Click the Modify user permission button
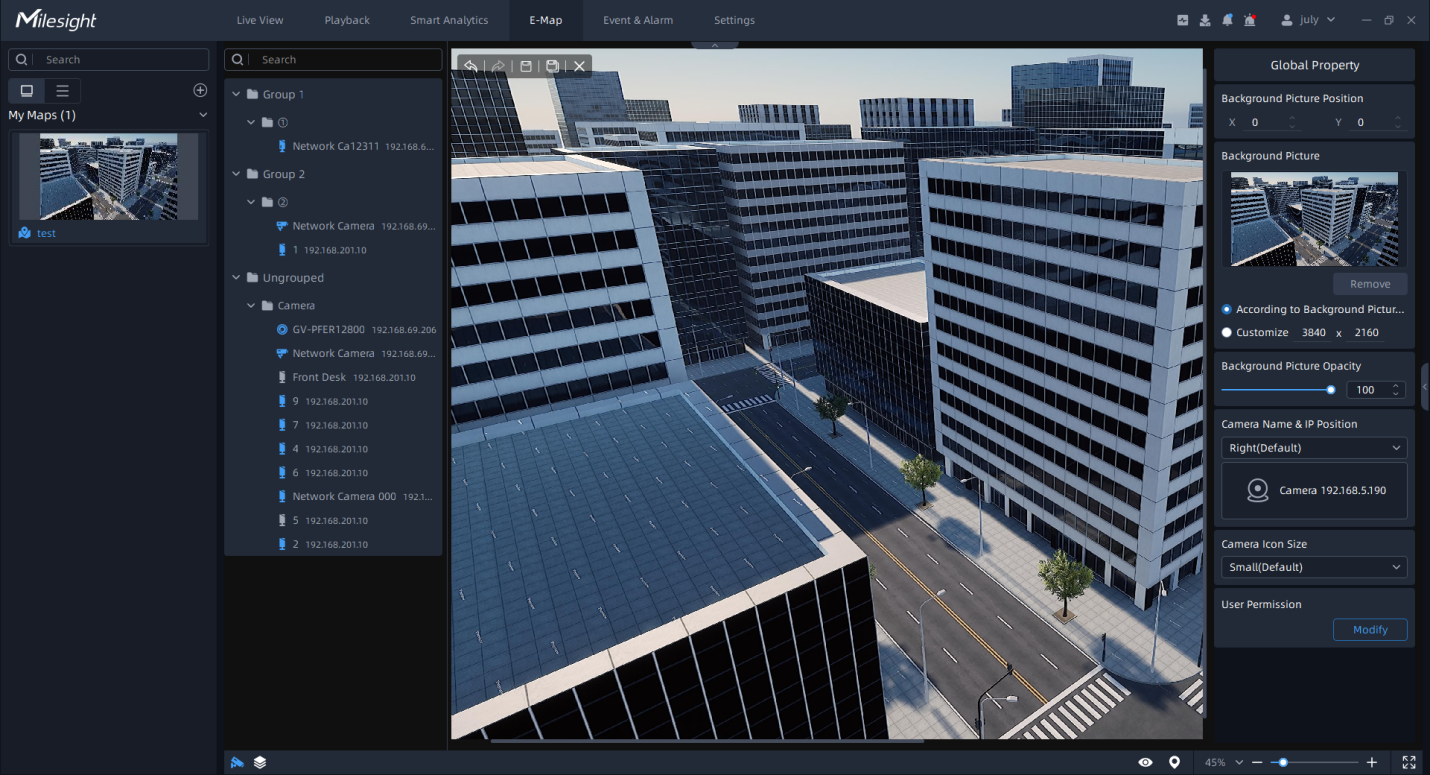 point(1369,630)
